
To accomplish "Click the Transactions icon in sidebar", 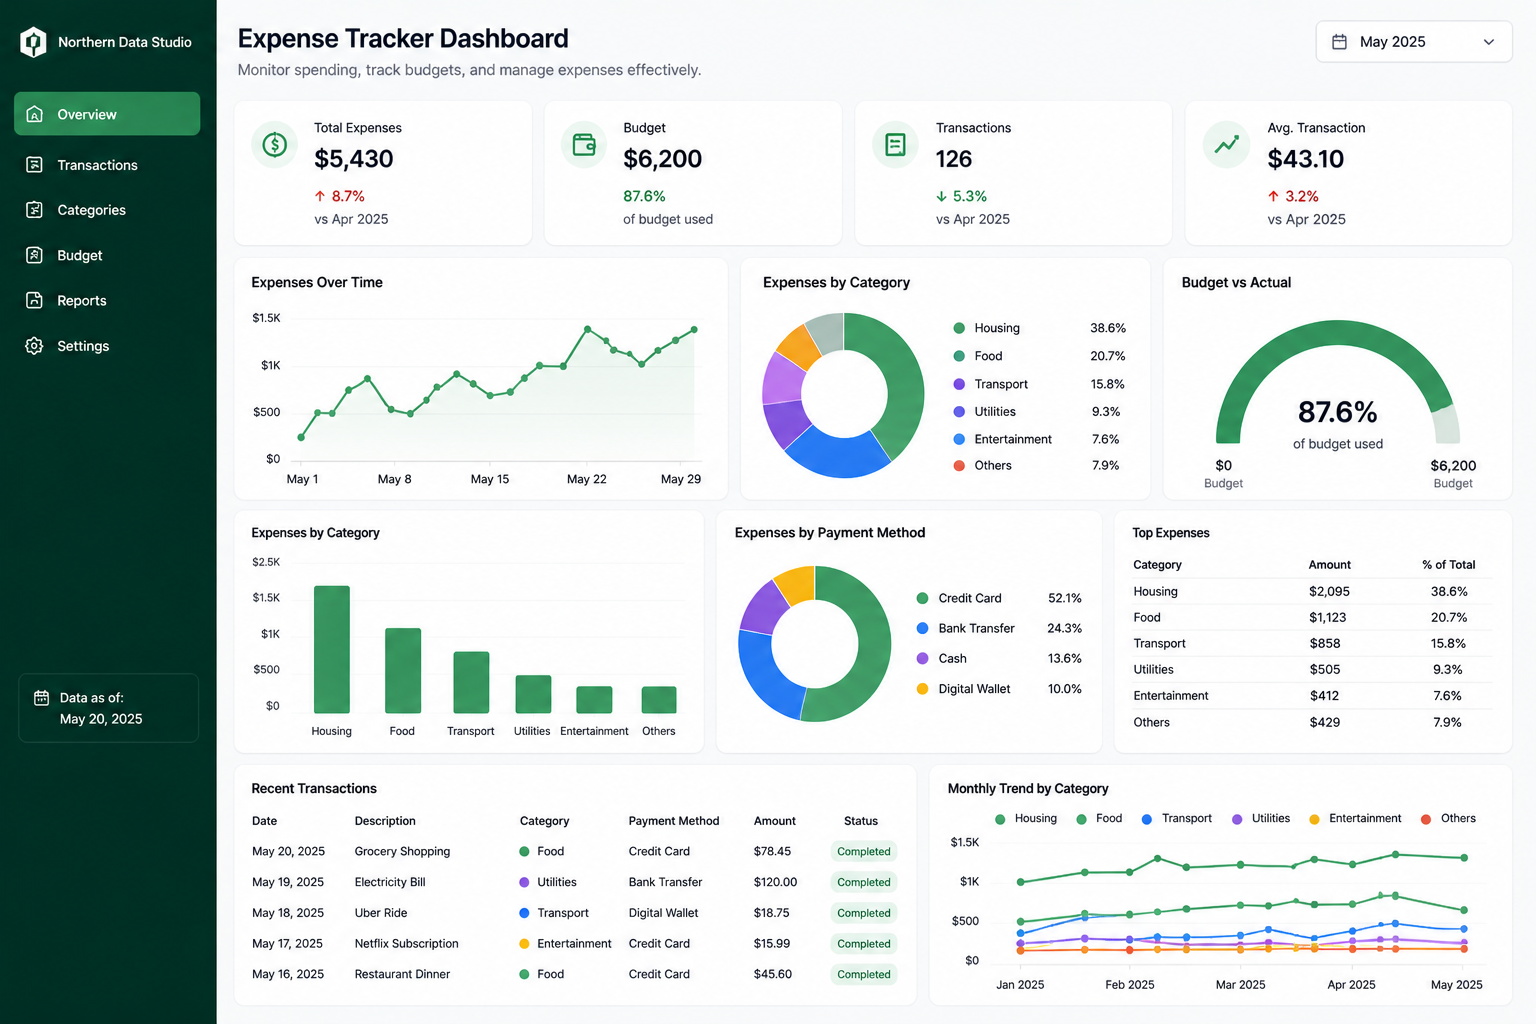I will point(35,164).
